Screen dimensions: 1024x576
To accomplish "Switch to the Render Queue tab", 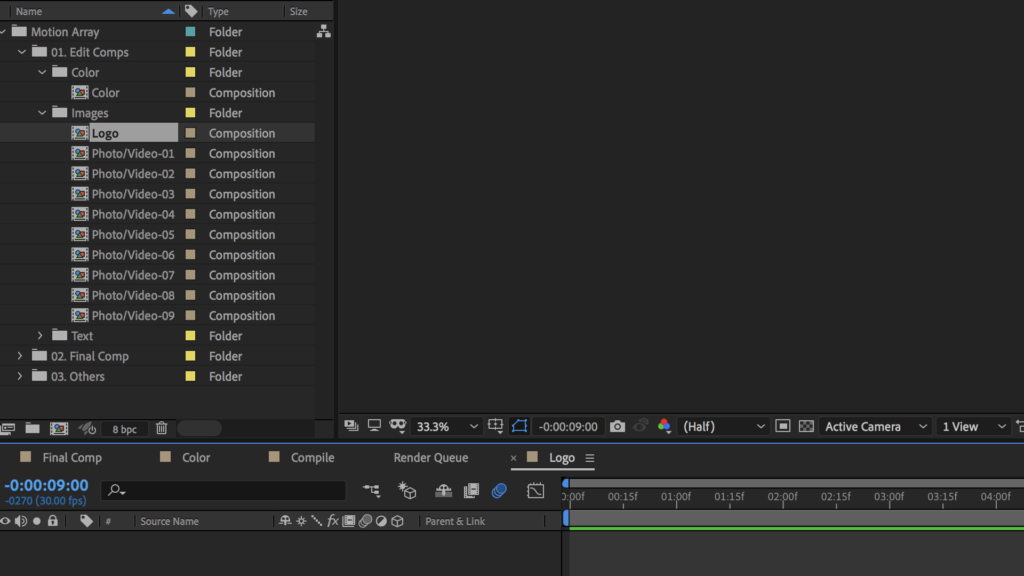I will click(x=430, y=458).
